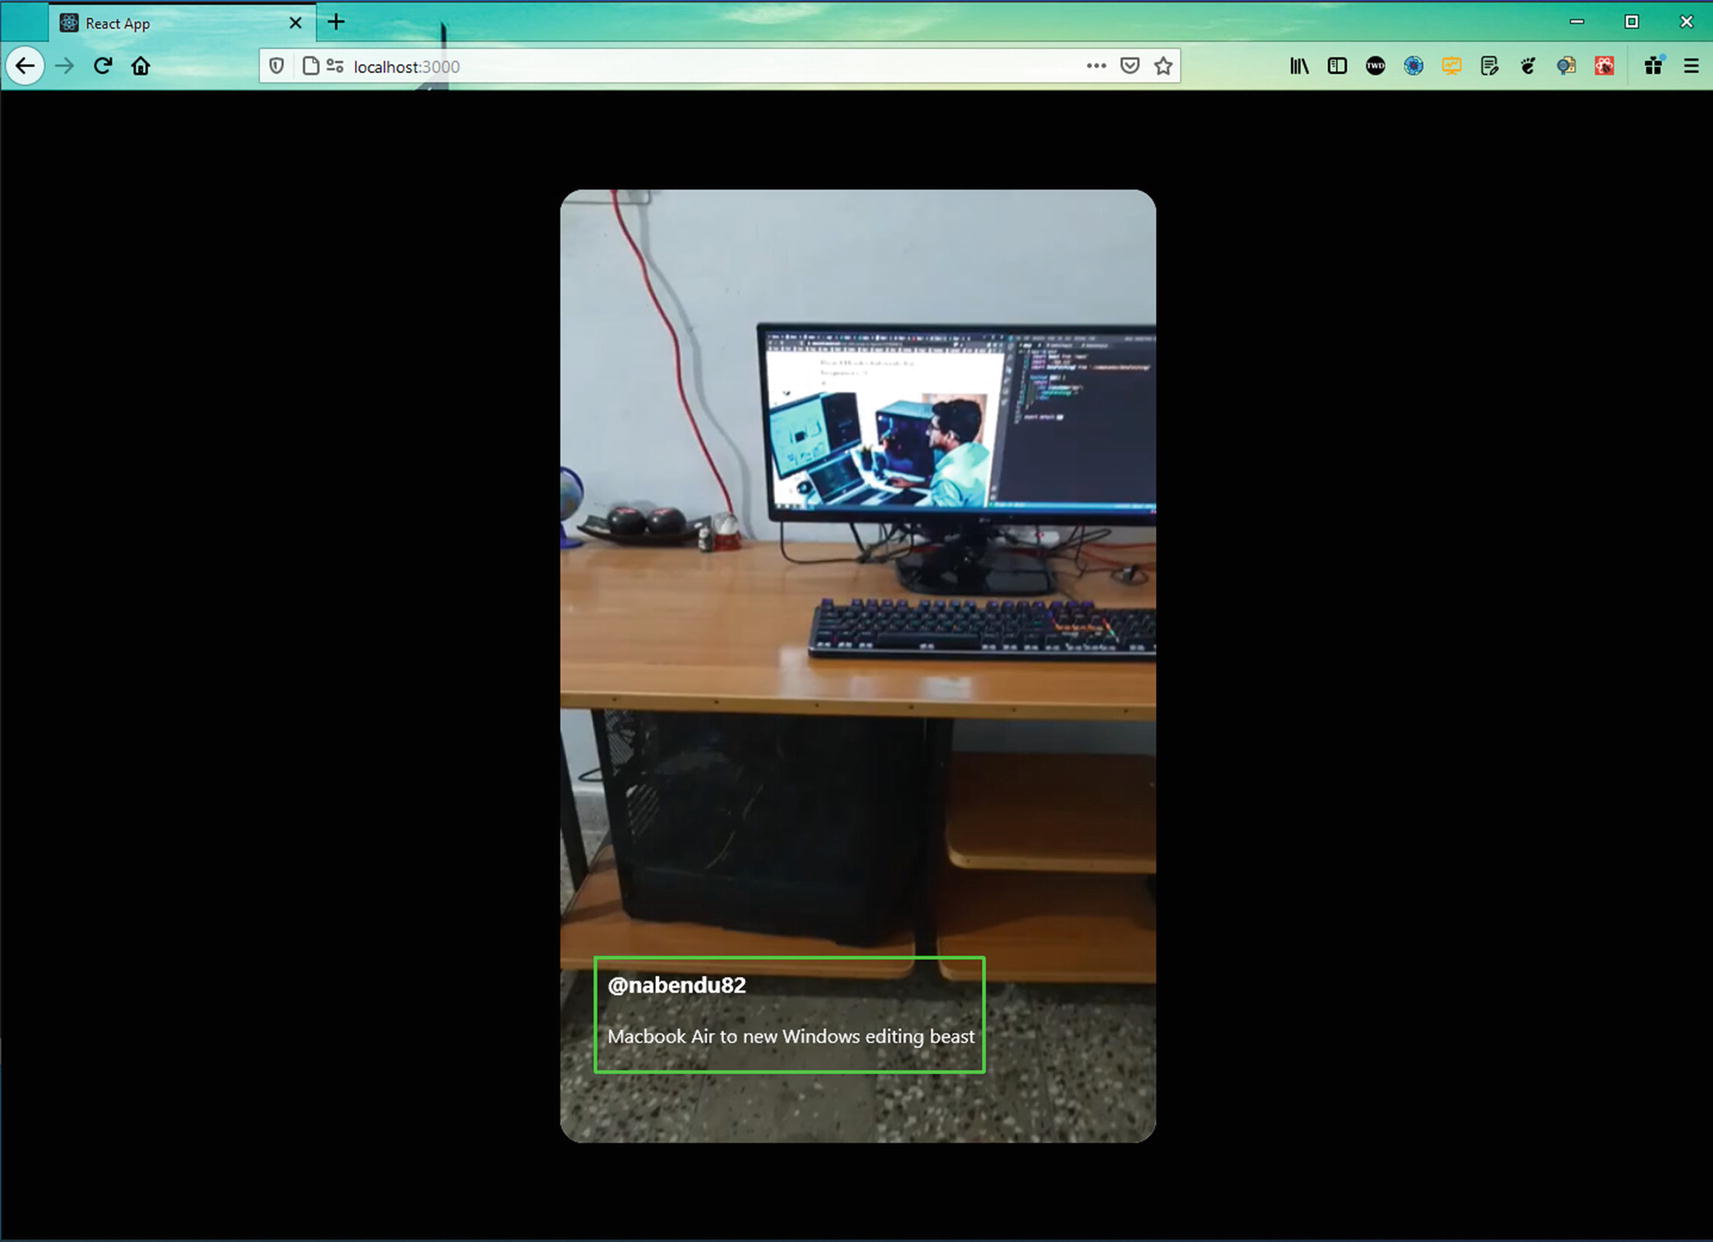Reload the localhost page

click(102, 66)
